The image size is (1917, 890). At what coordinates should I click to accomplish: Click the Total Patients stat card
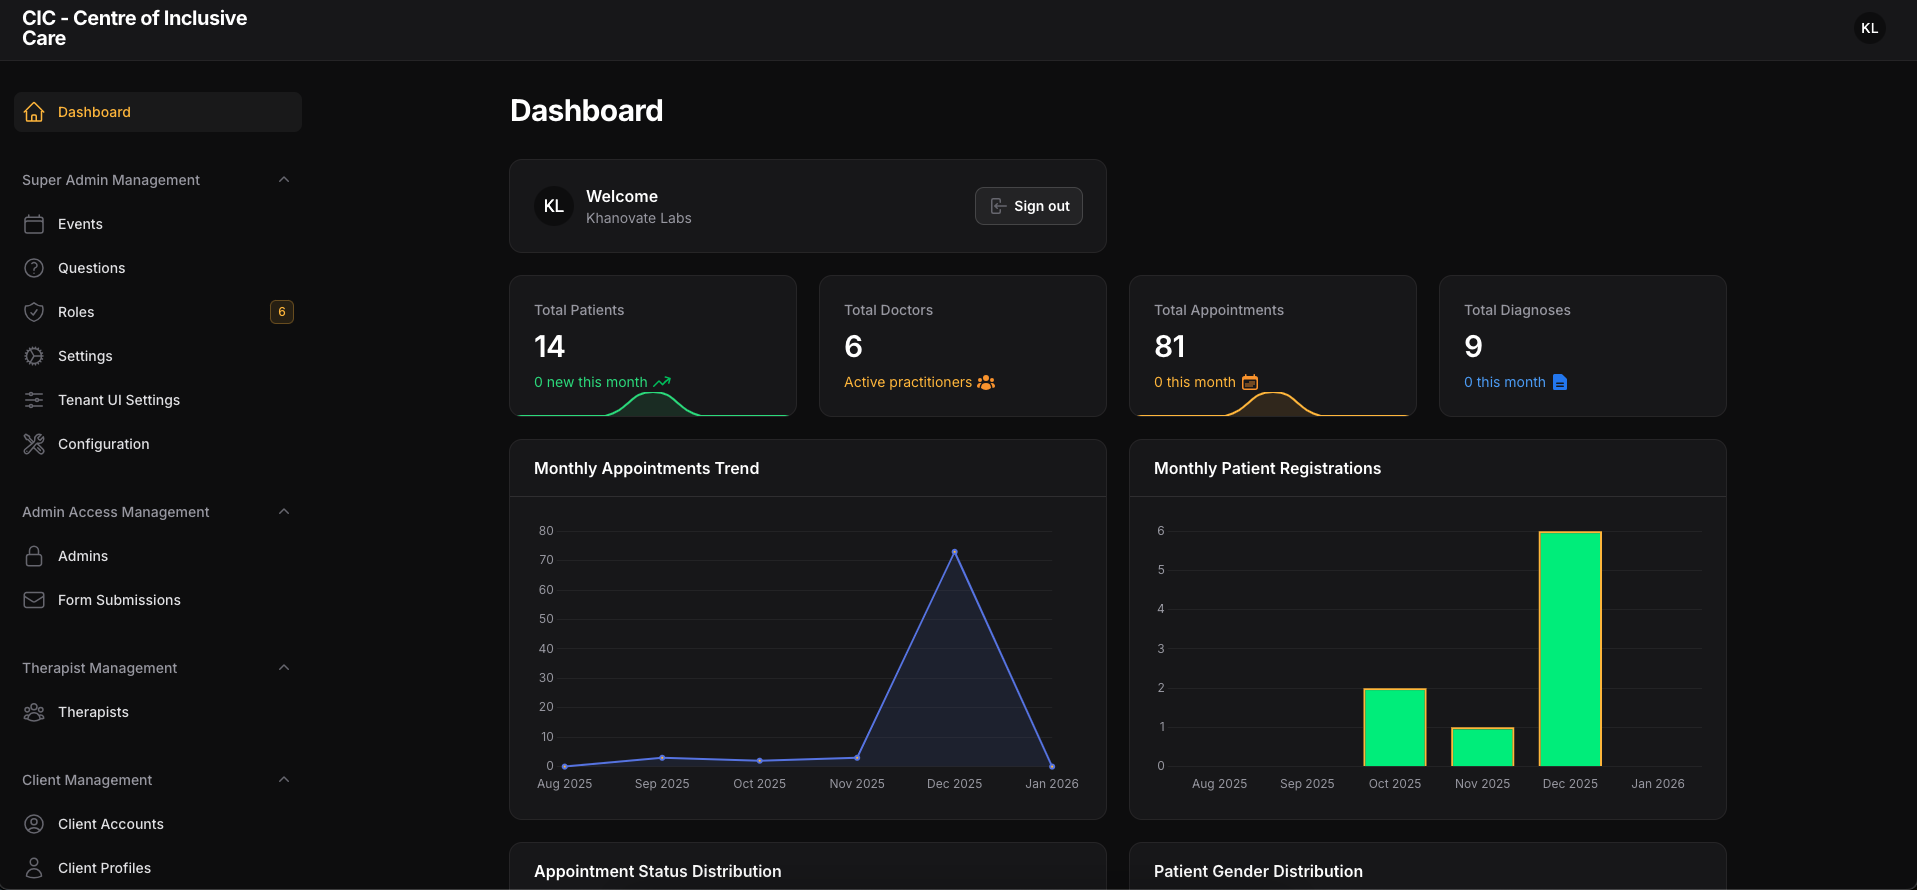[x=652, y=345]
